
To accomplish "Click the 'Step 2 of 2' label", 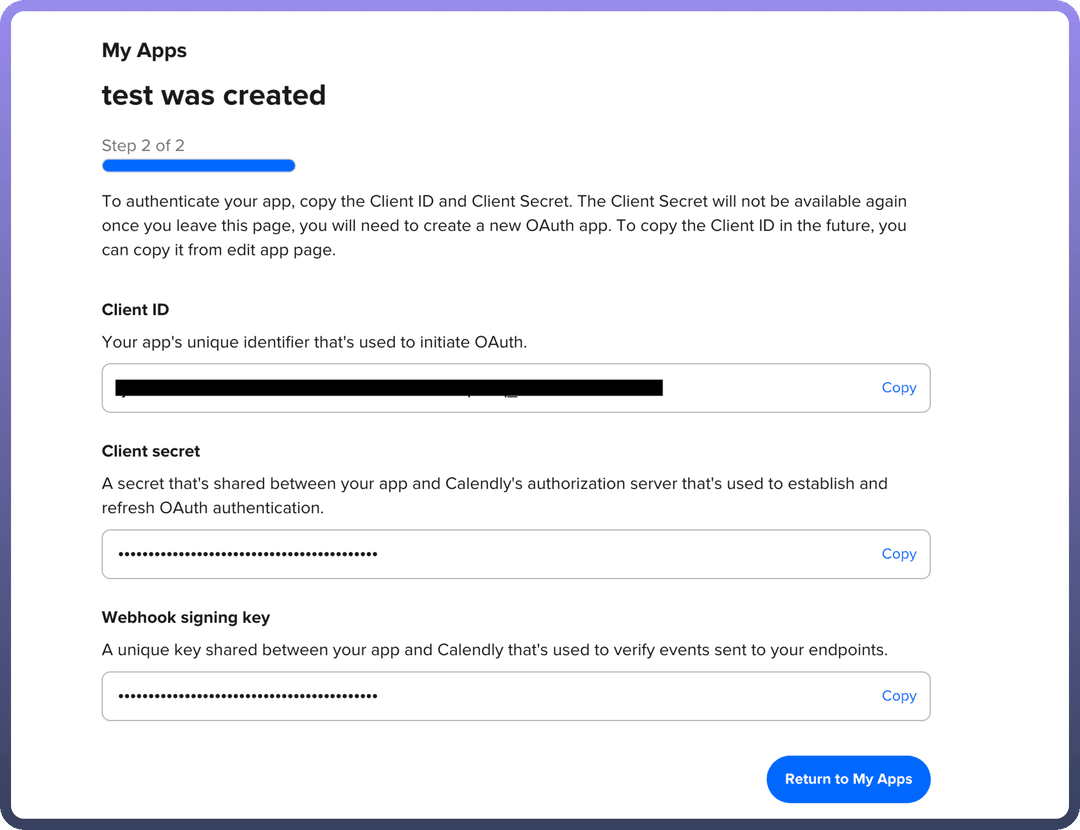I will (143, 146).
